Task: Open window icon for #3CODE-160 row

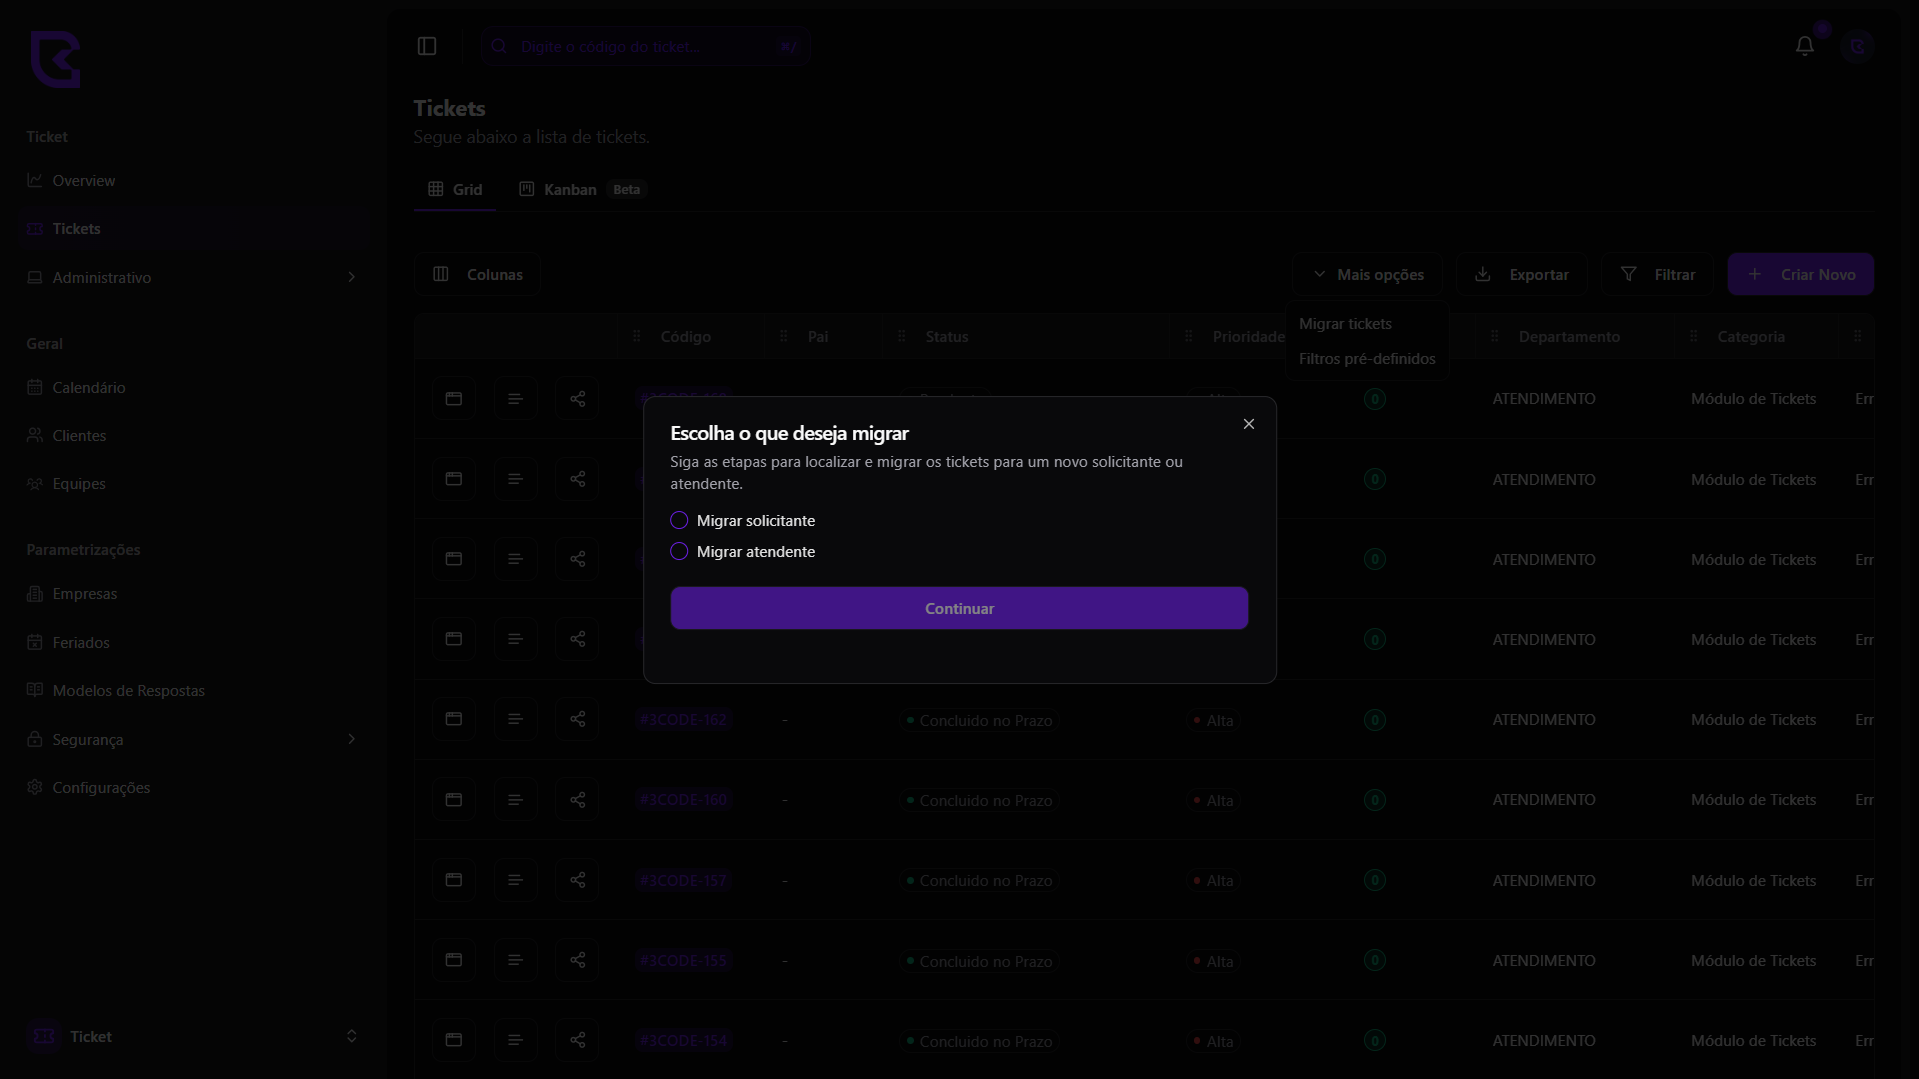Action: click(454, 799)
